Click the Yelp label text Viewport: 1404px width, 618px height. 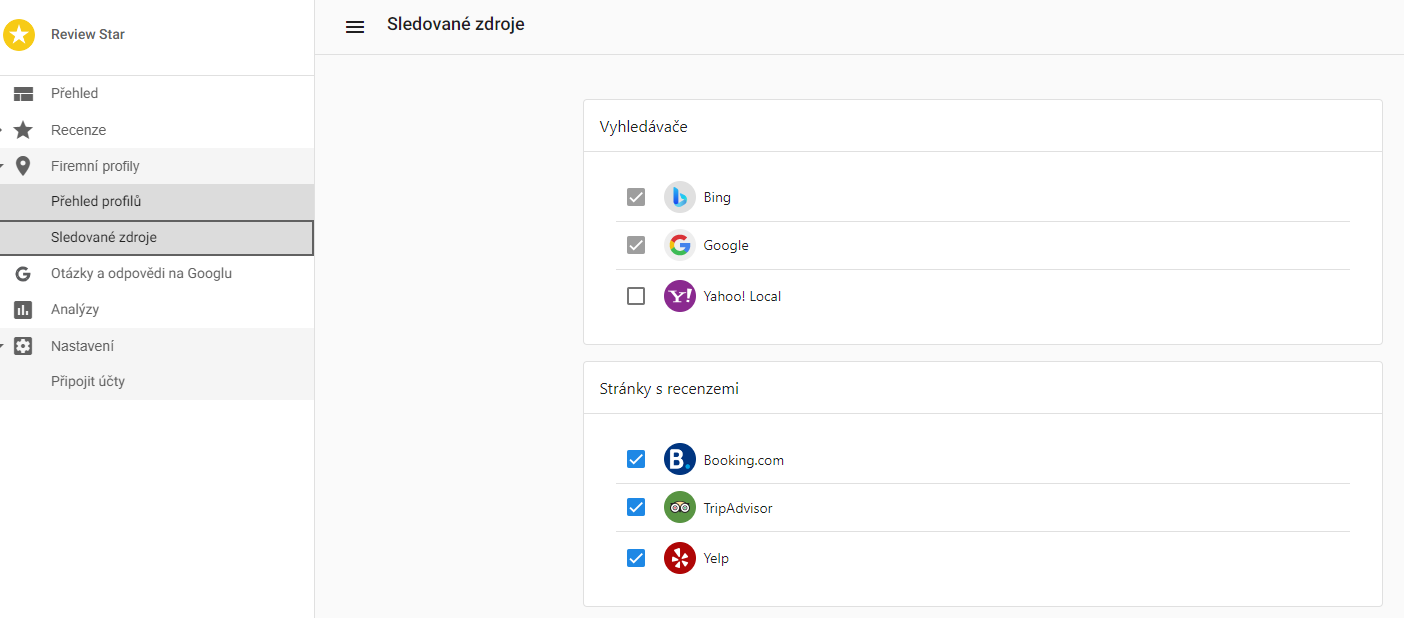pos(716,559)
